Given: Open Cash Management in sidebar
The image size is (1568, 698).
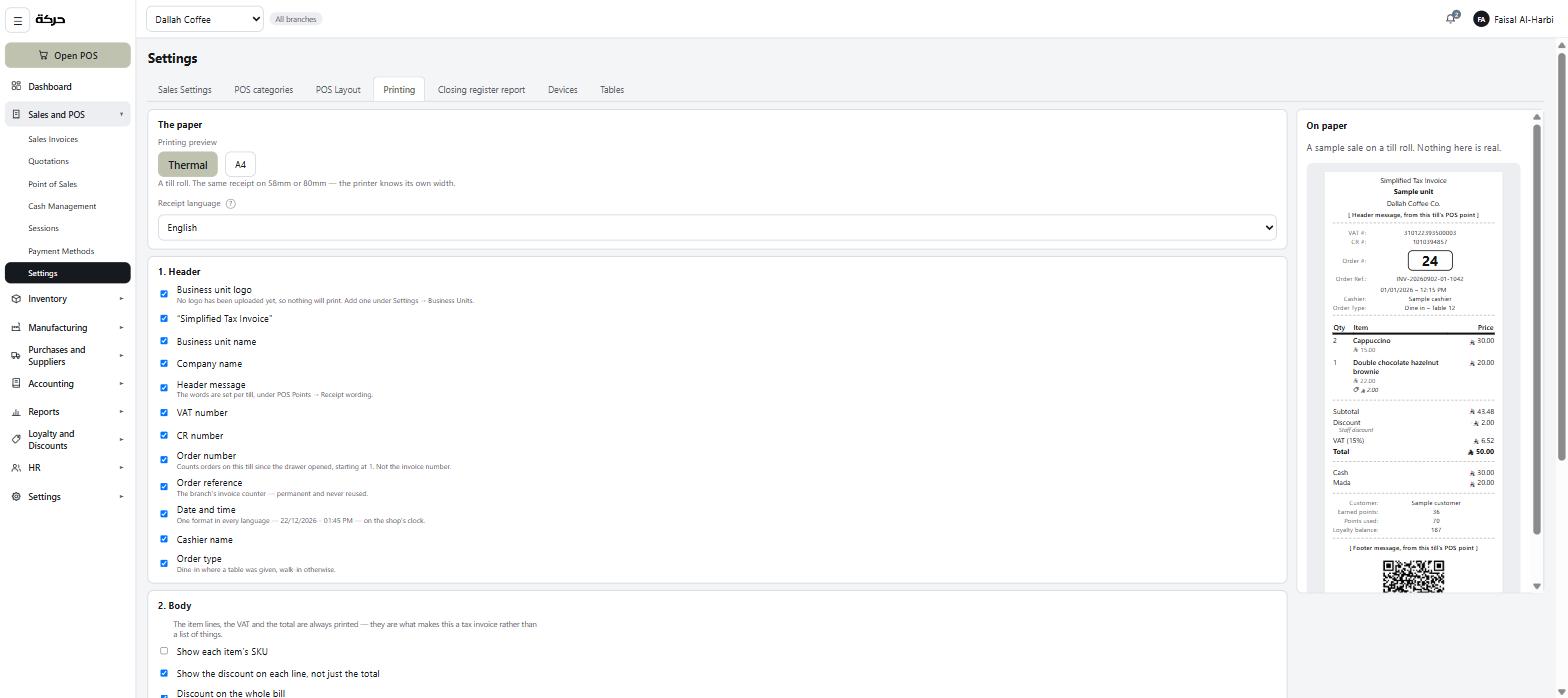Looking at the screenshot, I should click(62, 206).
